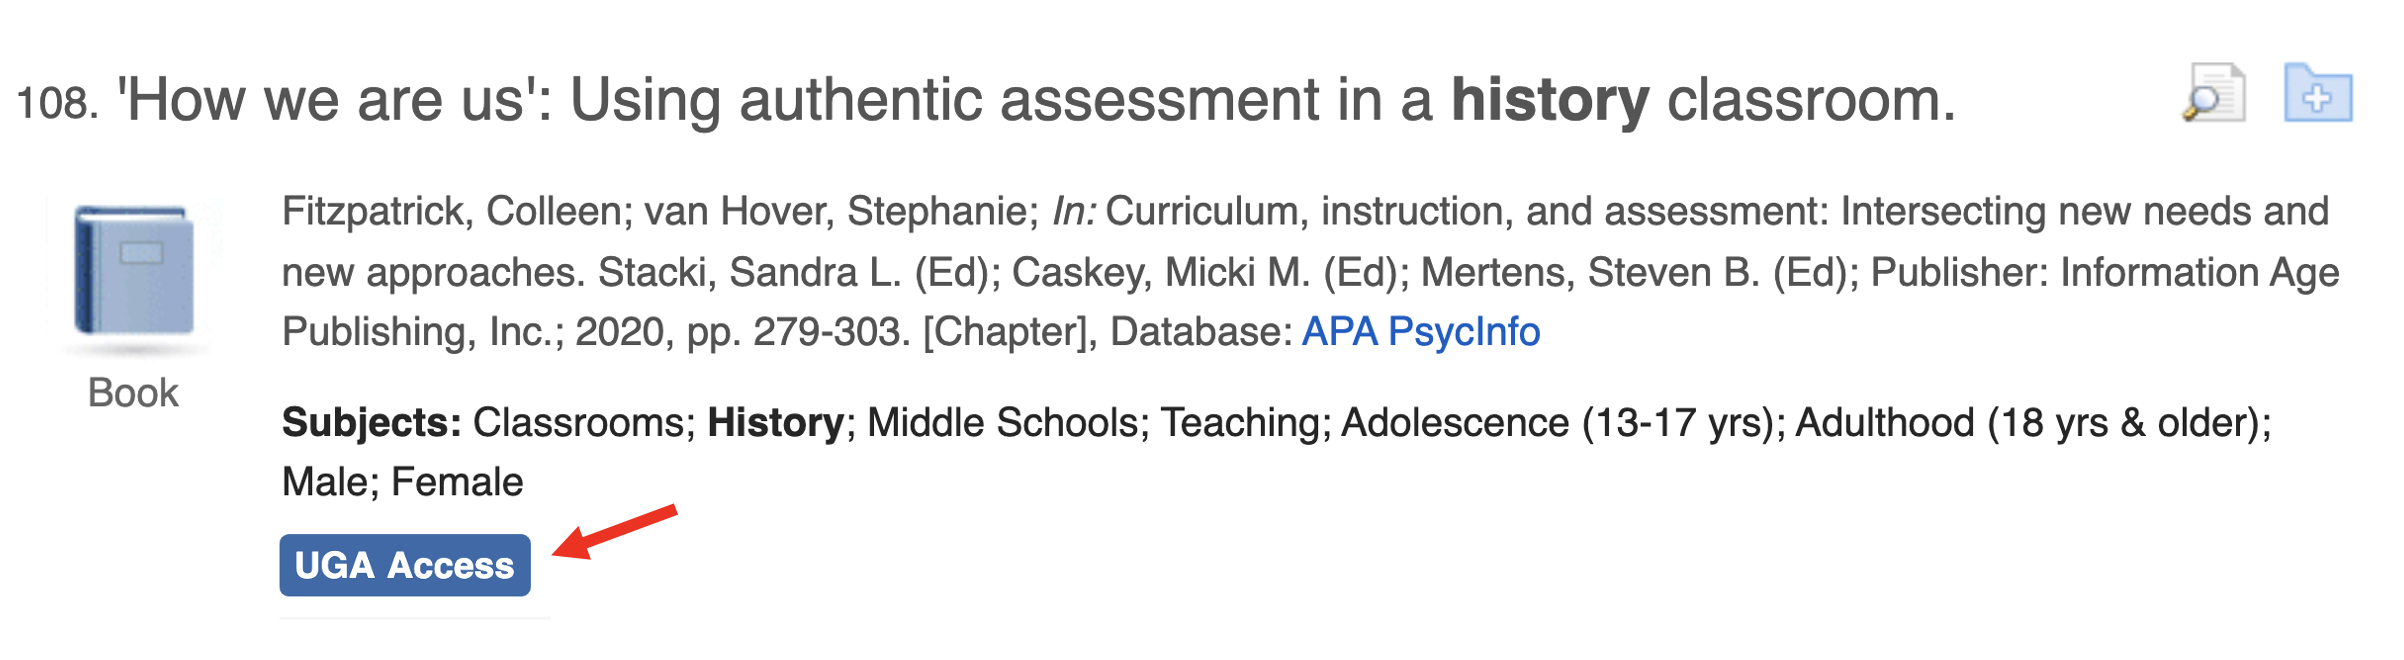Image resolution: width=2404 pixels, height=660 pixels.
Task: Click the Female subject term
Action: coord(457,482)
